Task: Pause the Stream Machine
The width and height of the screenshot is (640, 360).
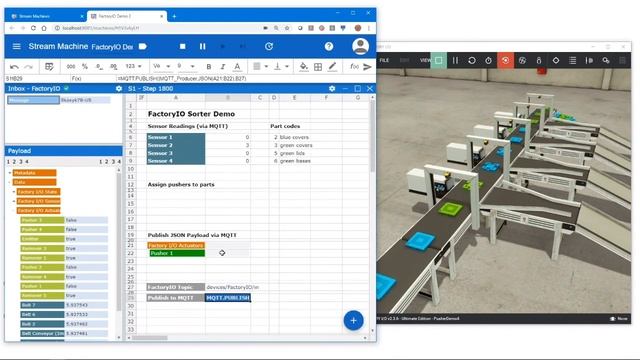Action: coord(202,47)
